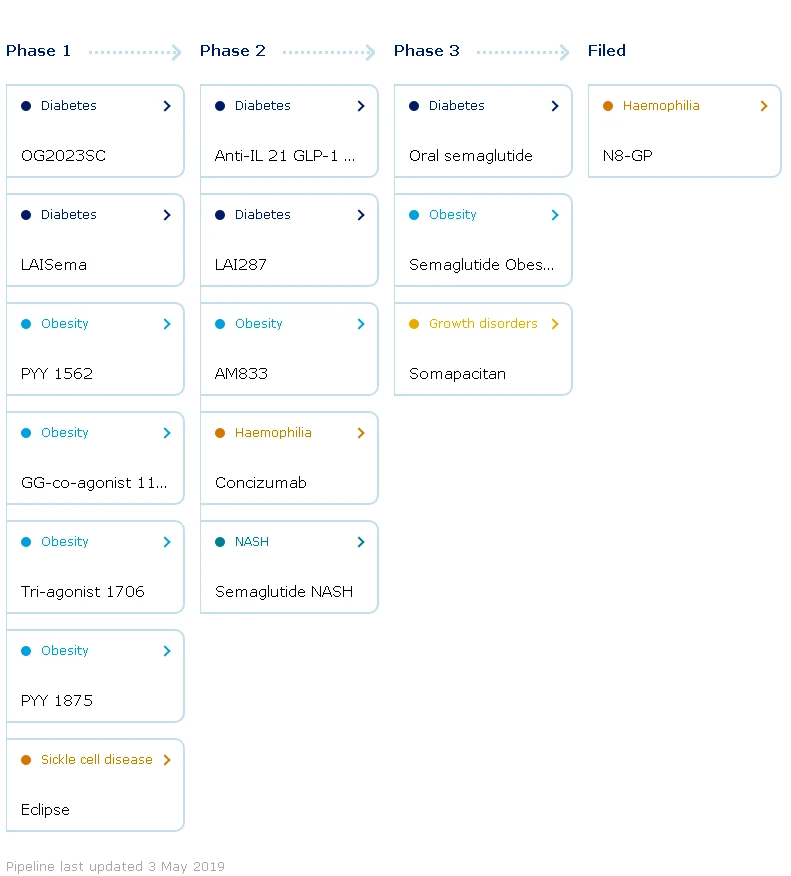Click the chevron on Semaglutide NASH card
The height and width of the screenshot is (876, 791).
pos(361,542)
